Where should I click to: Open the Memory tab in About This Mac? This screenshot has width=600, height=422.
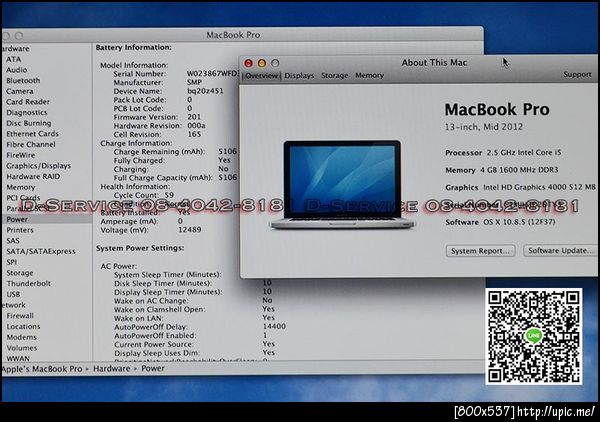coord(369,75)
